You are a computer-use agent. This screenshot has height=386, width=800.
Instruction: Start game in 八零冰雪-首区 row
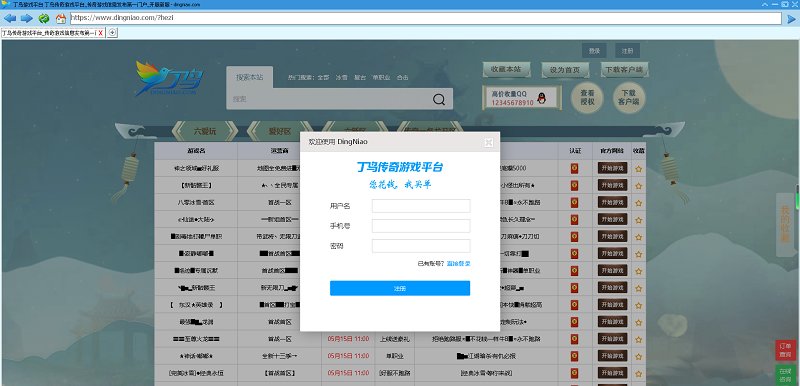pyautogui.click(x=612, y=202)
